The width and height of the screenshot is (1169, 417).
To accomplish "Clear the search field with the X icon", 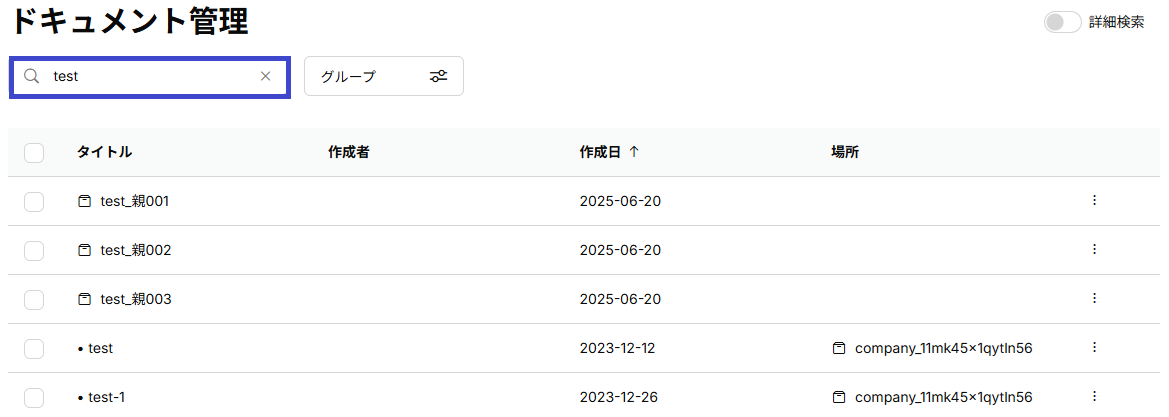I will (265, 76).
